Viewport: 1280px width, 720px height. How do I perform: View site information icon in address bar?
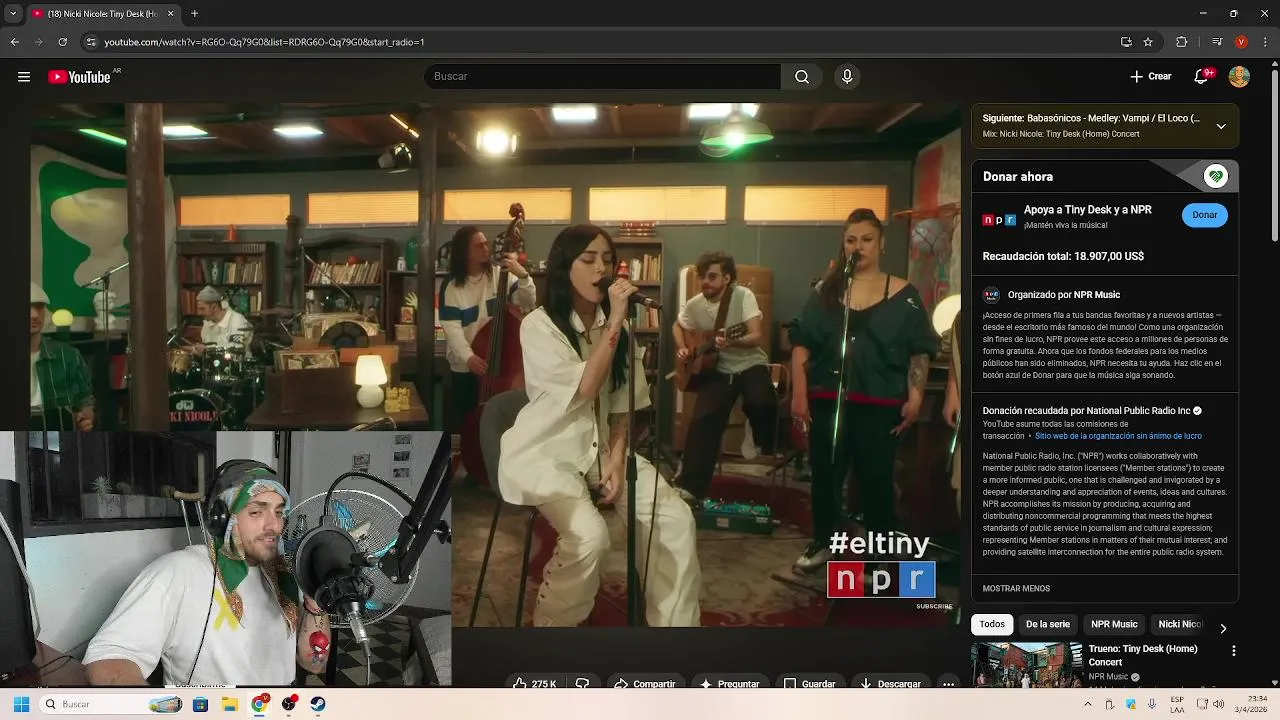coord(91,42)
